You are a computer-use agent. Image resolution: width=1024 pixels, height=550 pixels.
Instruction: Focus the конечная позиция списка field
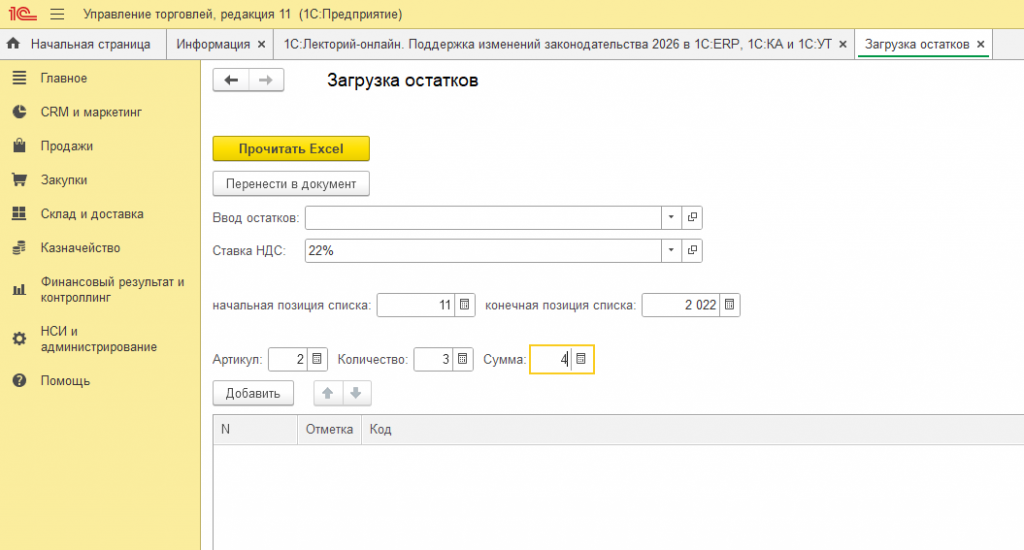point(681,305)
